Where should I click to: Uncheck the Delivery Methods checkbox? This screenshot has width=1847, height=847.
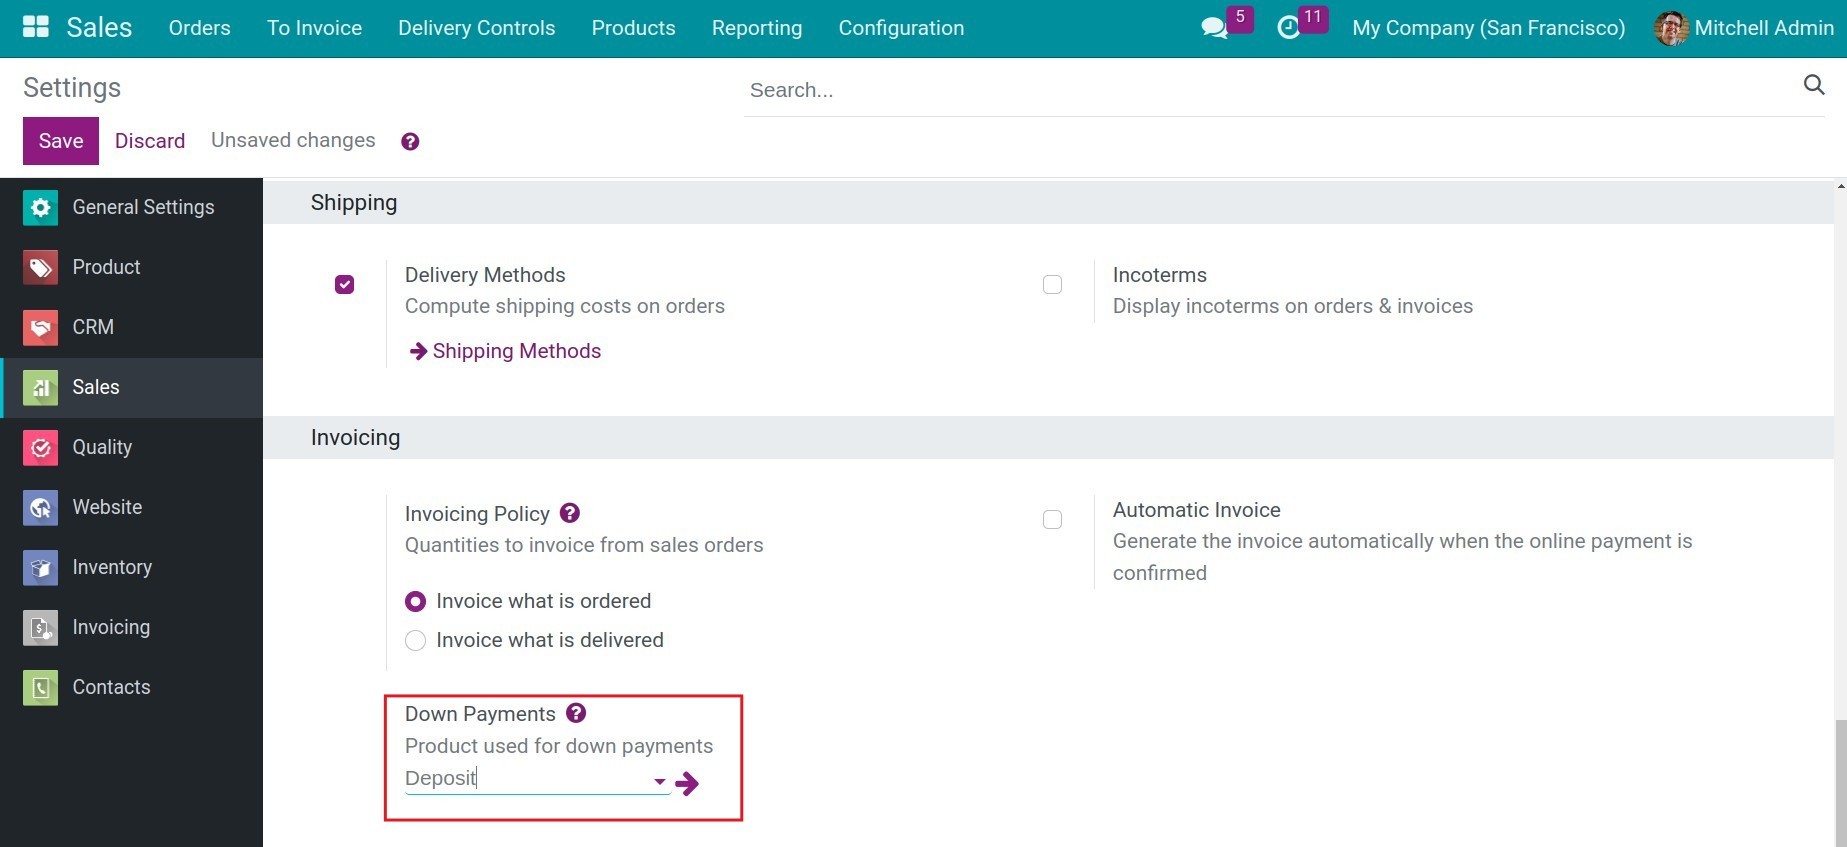pyautogui.click(x=344, y=285)
